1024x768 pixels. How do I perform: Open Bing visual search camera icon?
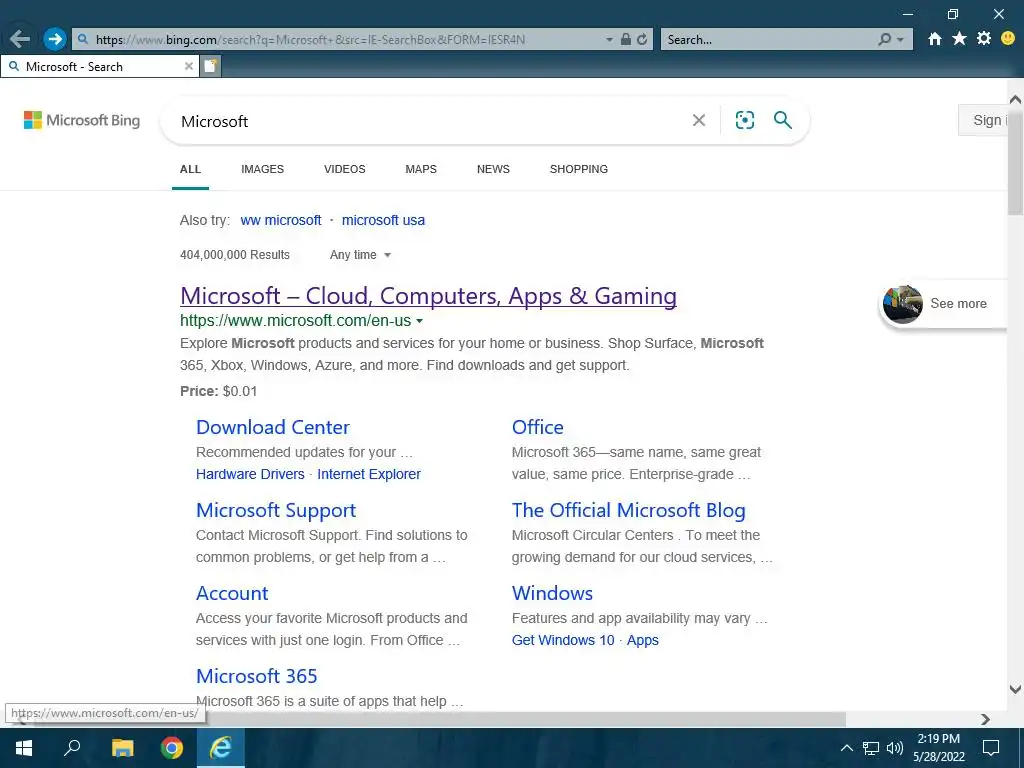click(x=744, y=120)
